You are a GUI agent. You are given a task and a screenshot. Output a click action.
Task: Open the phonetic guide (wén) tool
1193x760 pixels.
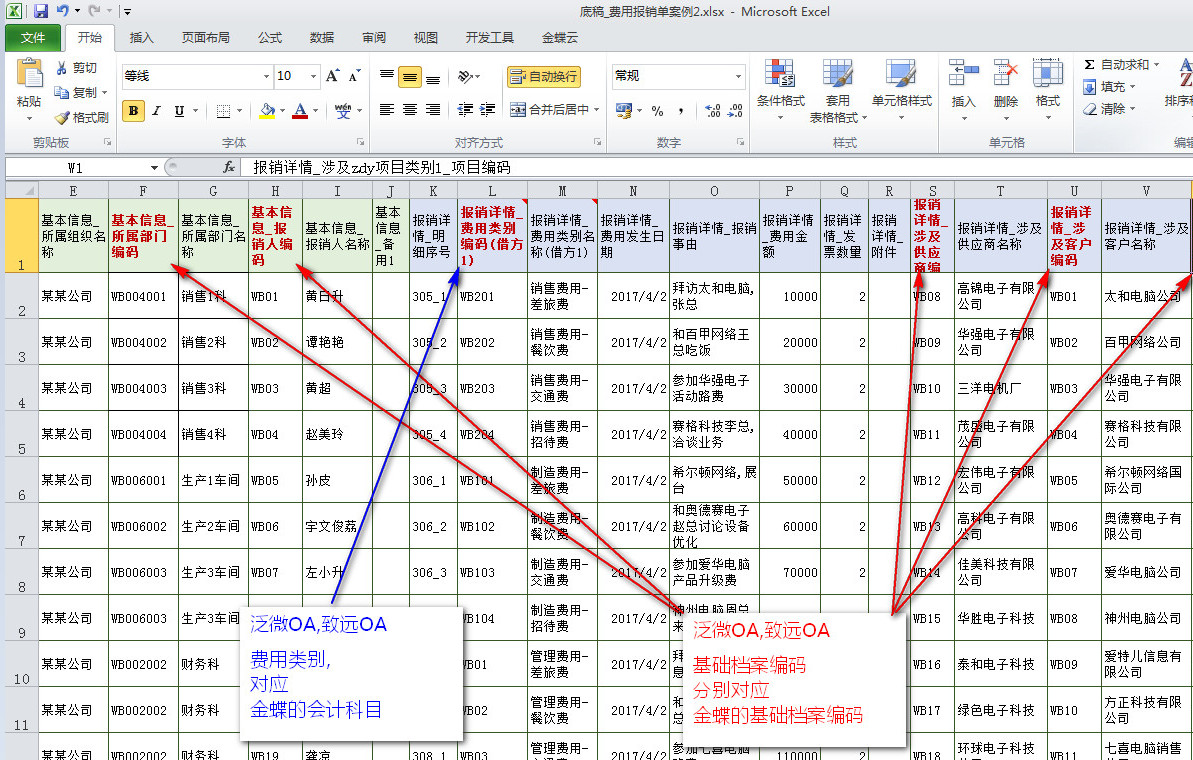343,111
